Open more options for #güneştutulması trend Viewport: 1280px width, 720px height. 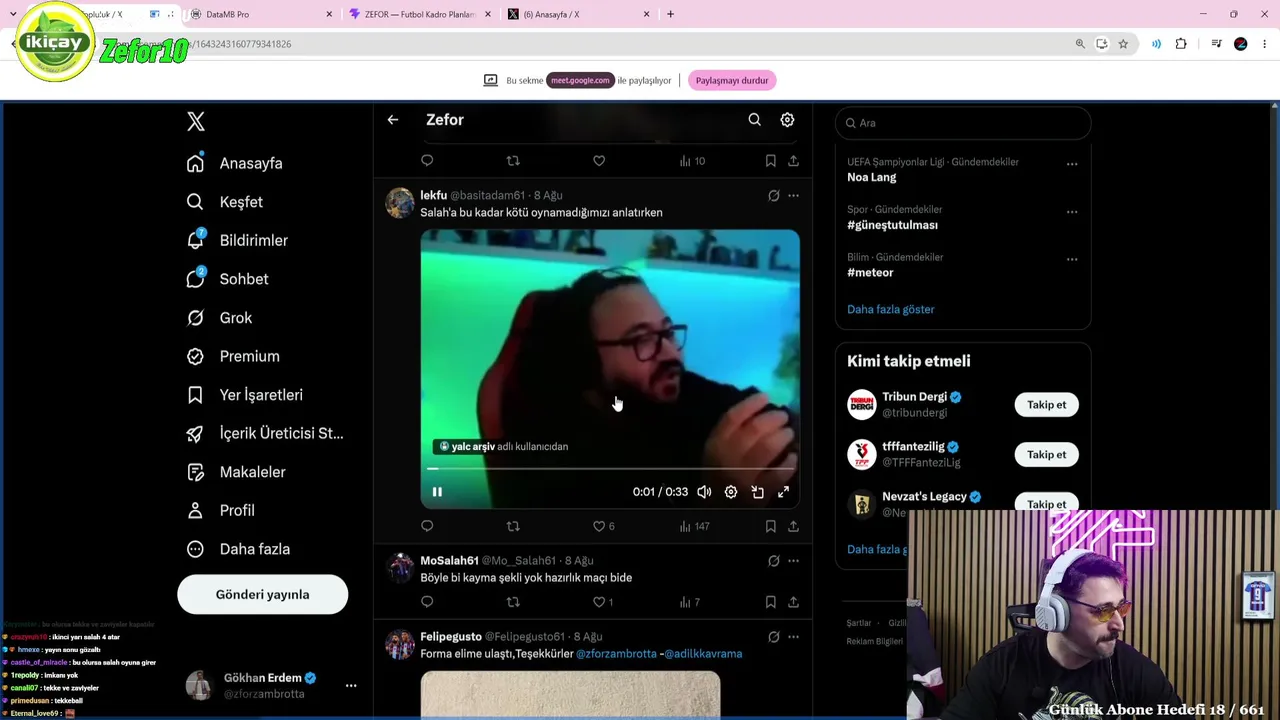point(1072,212)
